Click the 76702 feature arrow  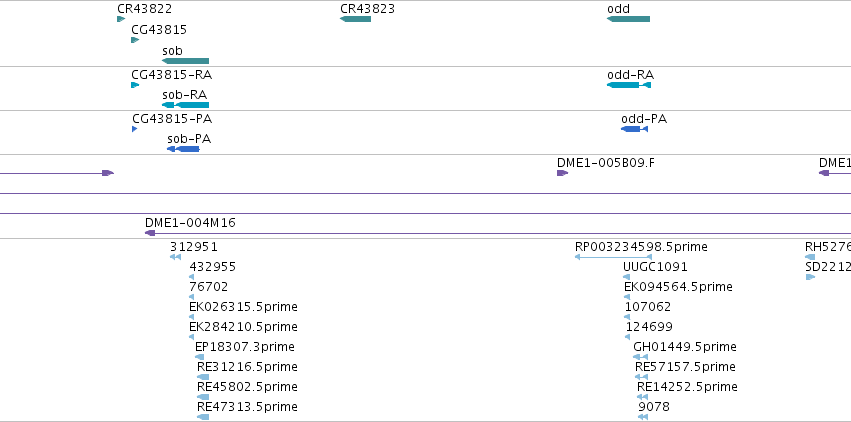coord(191,297)
